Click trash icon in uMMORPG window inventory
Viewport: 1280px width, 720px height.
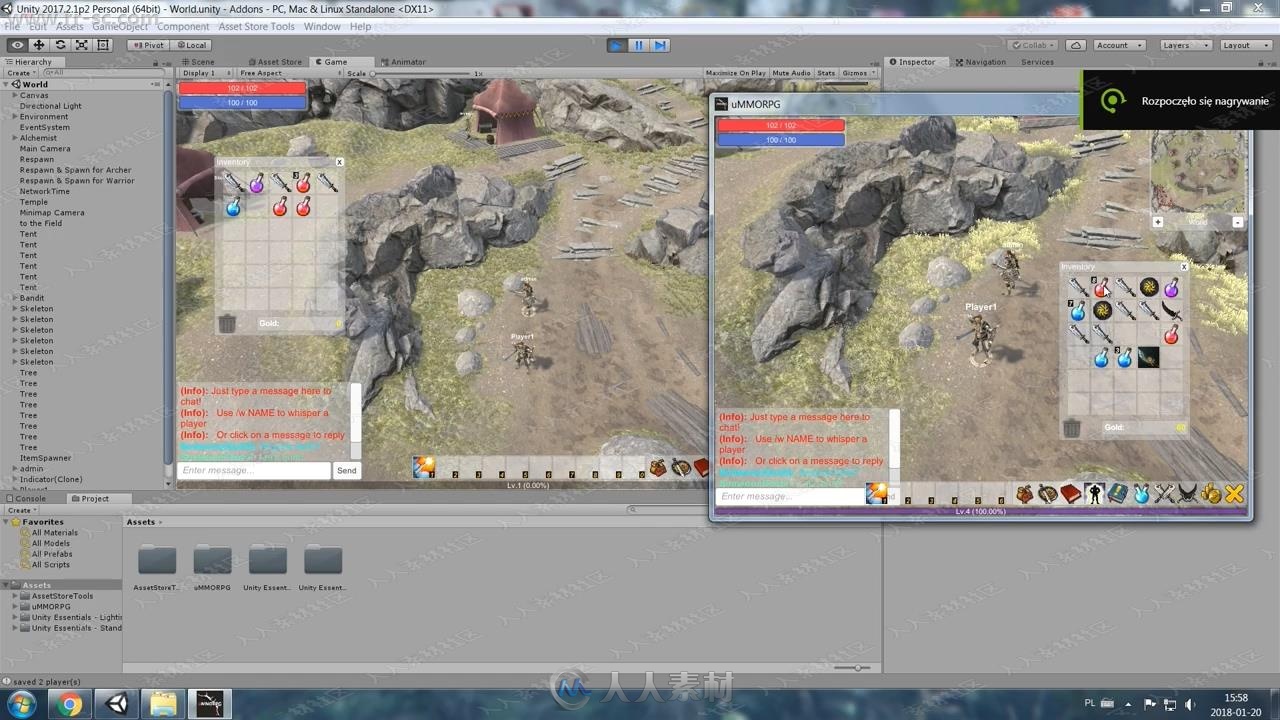(1072, 428)
